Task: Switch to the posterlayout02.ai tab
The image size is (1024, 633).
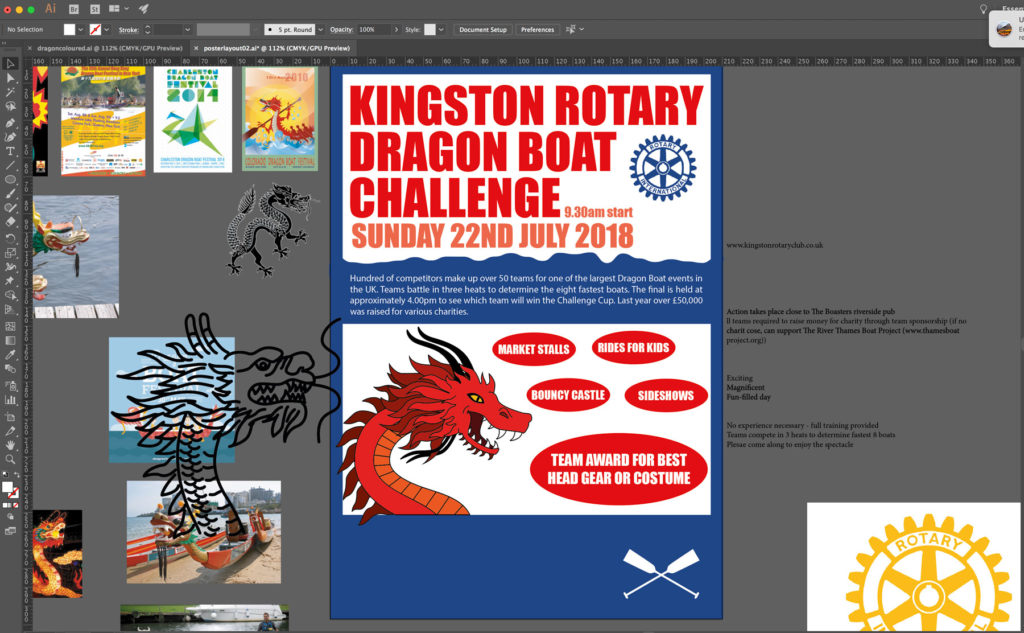Action: pyautogui.click(x=276, y=48)
